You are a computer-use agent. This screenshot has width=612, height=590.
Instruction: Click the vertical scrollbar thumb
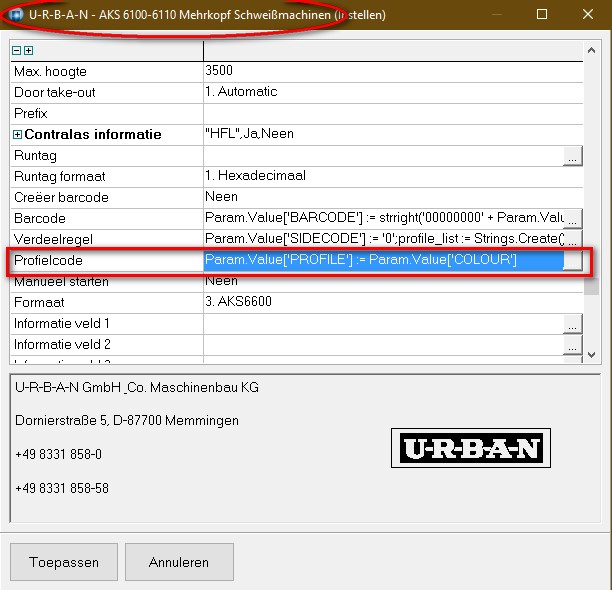point(591,286)
